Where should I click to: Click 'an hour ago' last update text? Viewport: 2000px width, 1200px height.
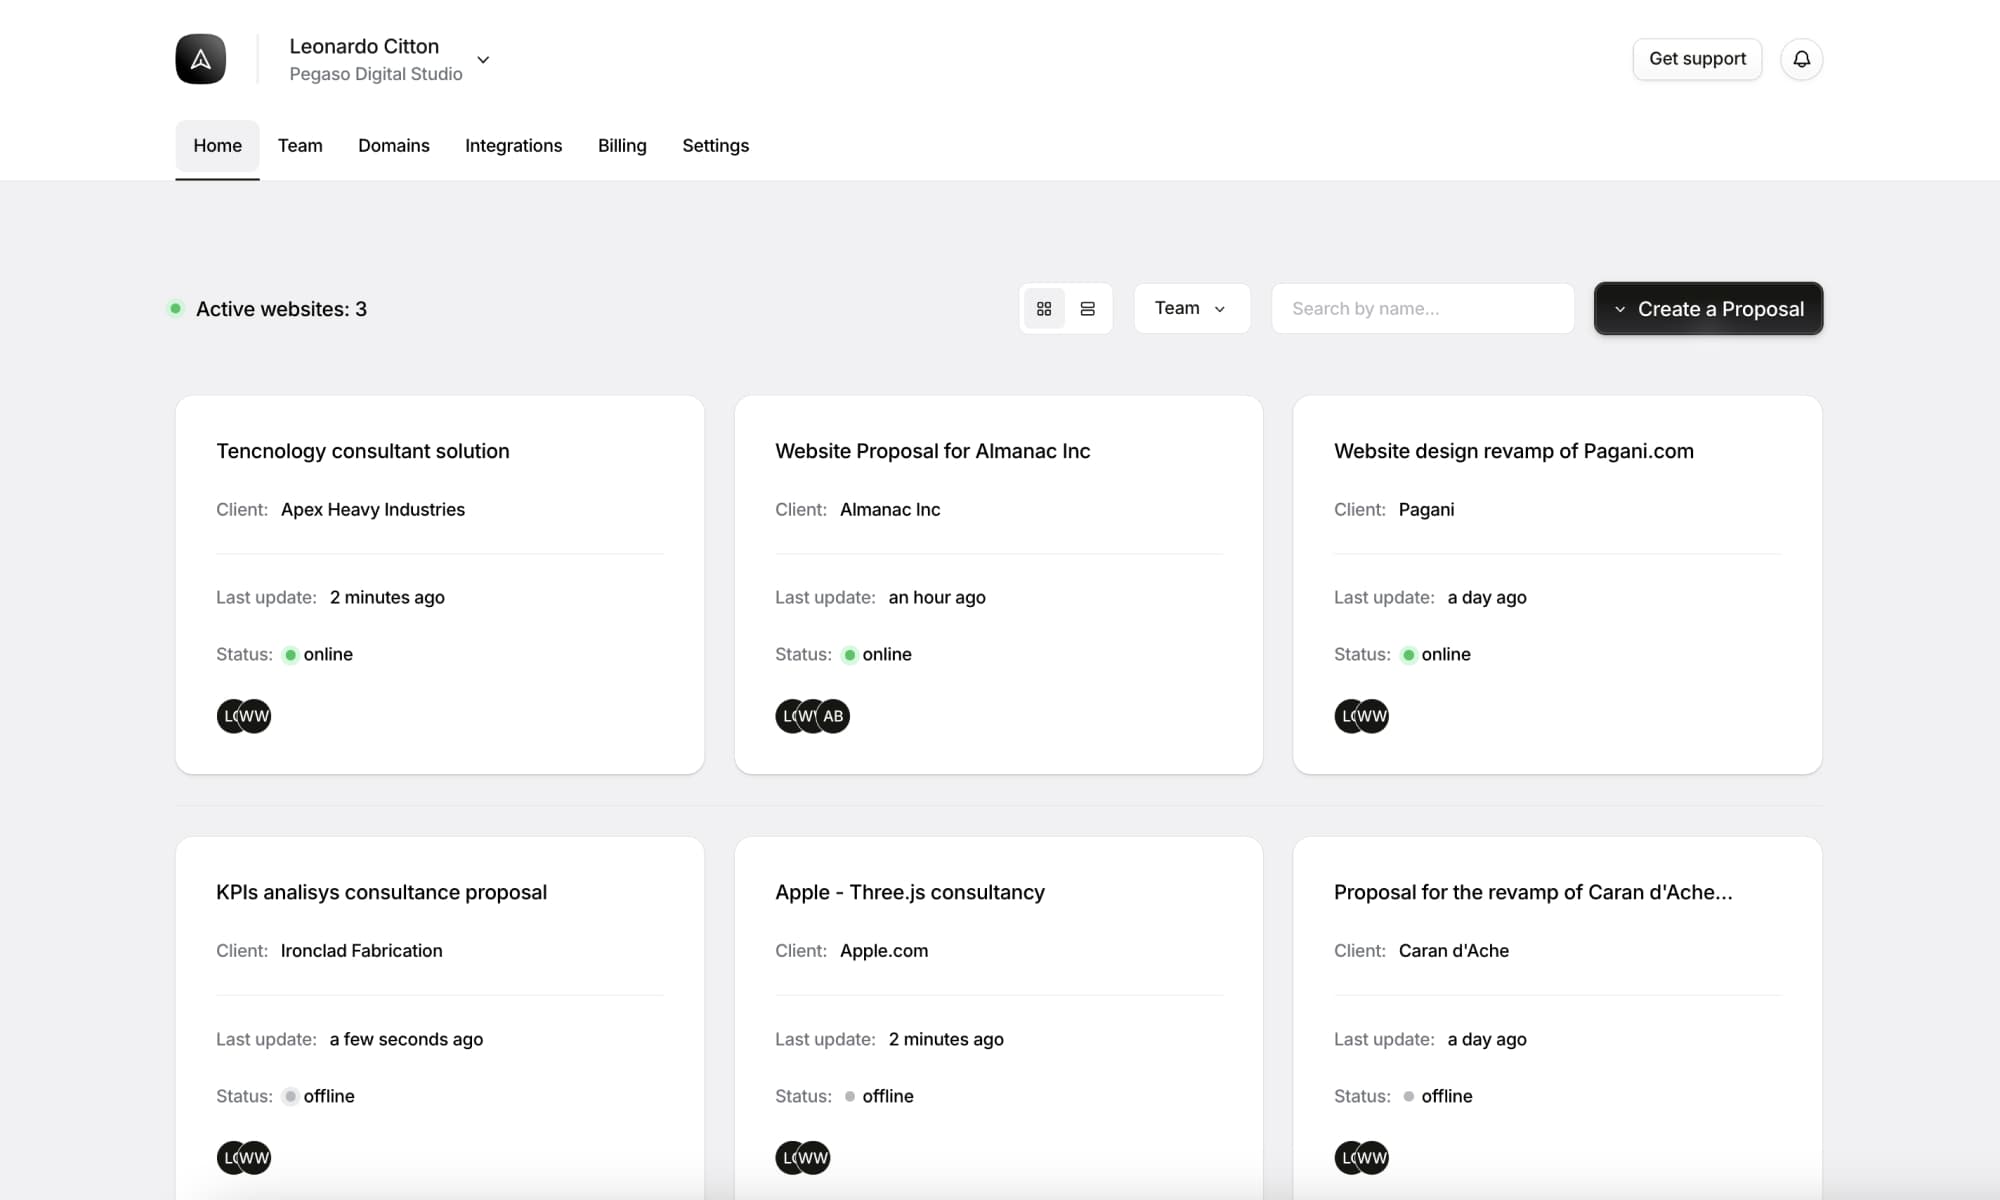point(937,597)
